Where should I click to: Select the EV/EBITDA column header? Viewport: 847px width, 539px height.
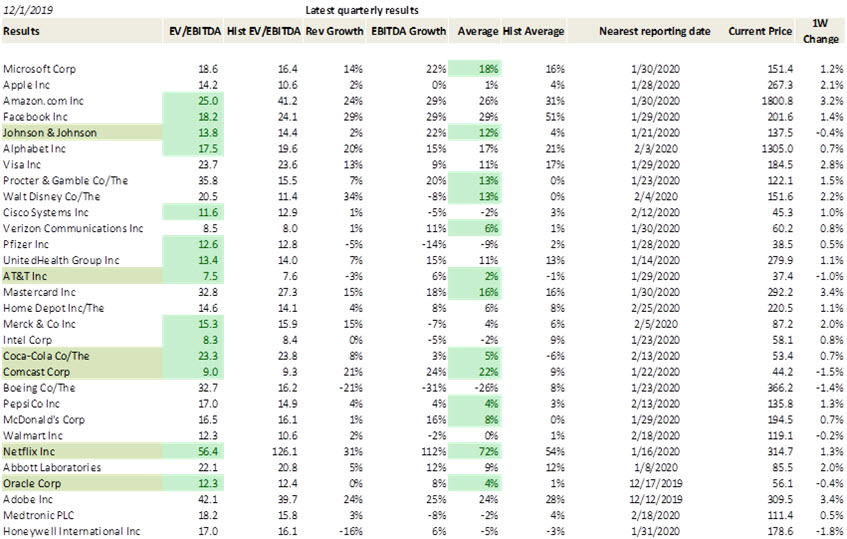point(194,31)
